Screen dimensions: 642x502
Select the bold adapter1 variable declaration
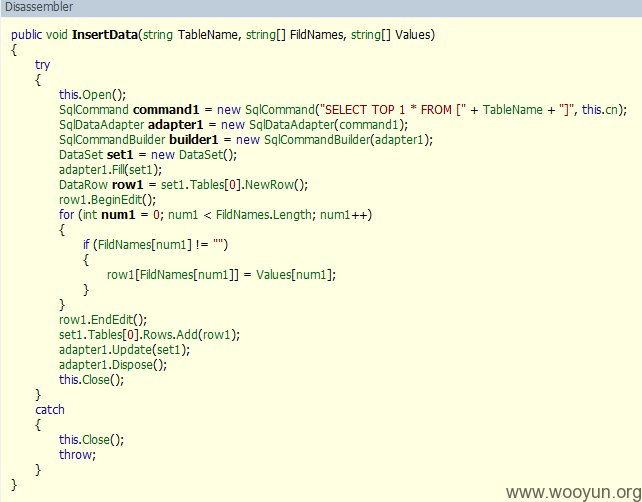pos(176,125)
